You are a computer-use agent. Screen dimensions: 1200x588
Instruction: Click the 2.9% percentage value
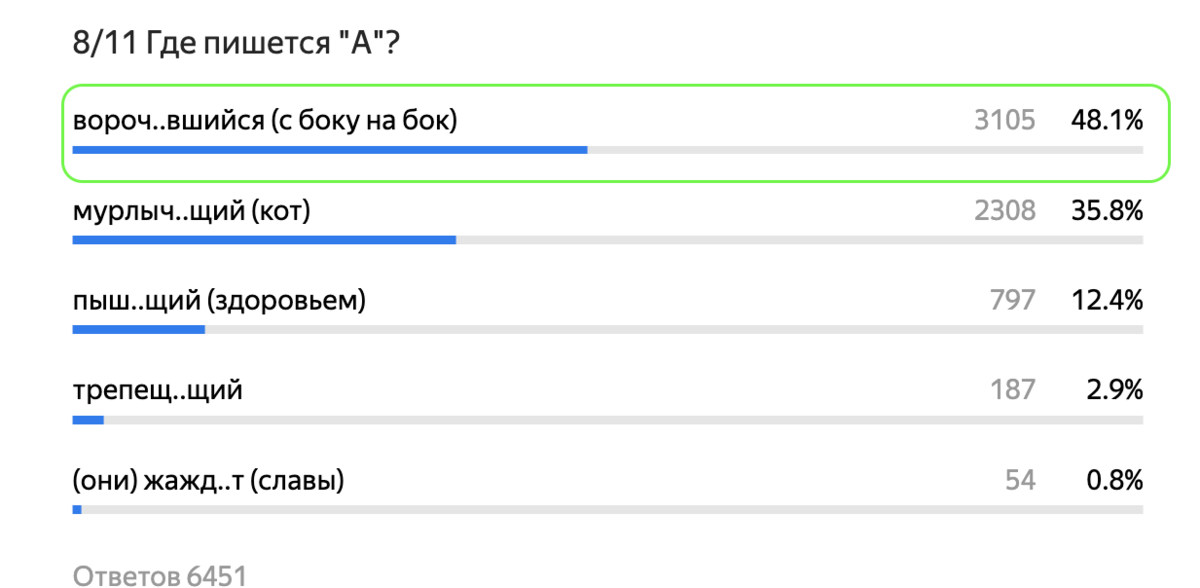click(x=1114, y=390)
